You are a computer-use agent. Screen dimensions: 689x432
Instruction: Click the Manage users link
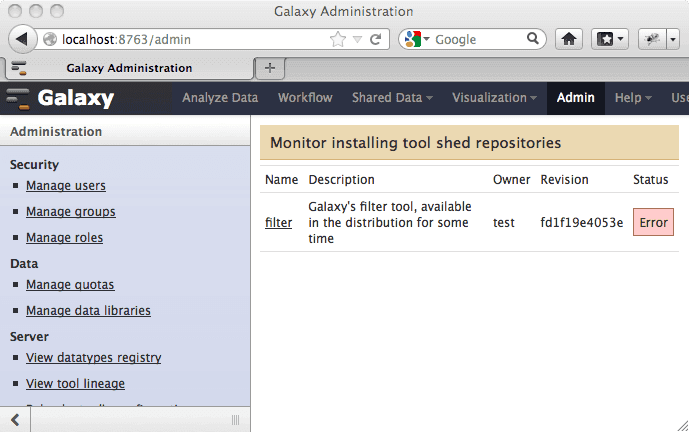pos(66,186)
